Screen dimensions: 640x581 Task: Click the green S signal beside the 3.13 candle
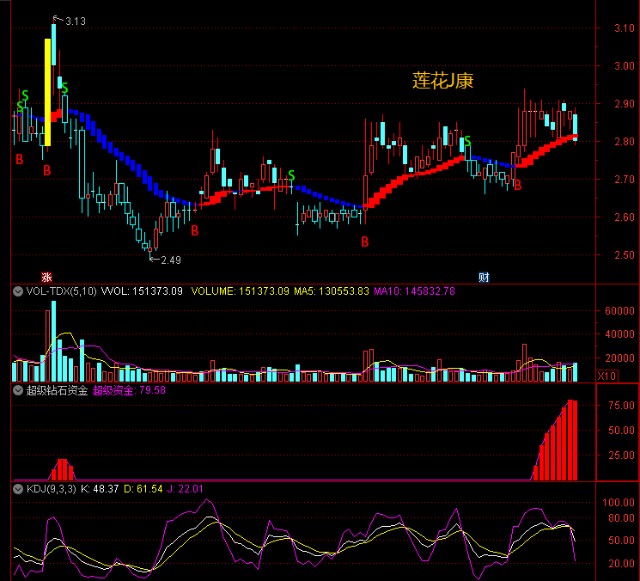click(64, 88)
